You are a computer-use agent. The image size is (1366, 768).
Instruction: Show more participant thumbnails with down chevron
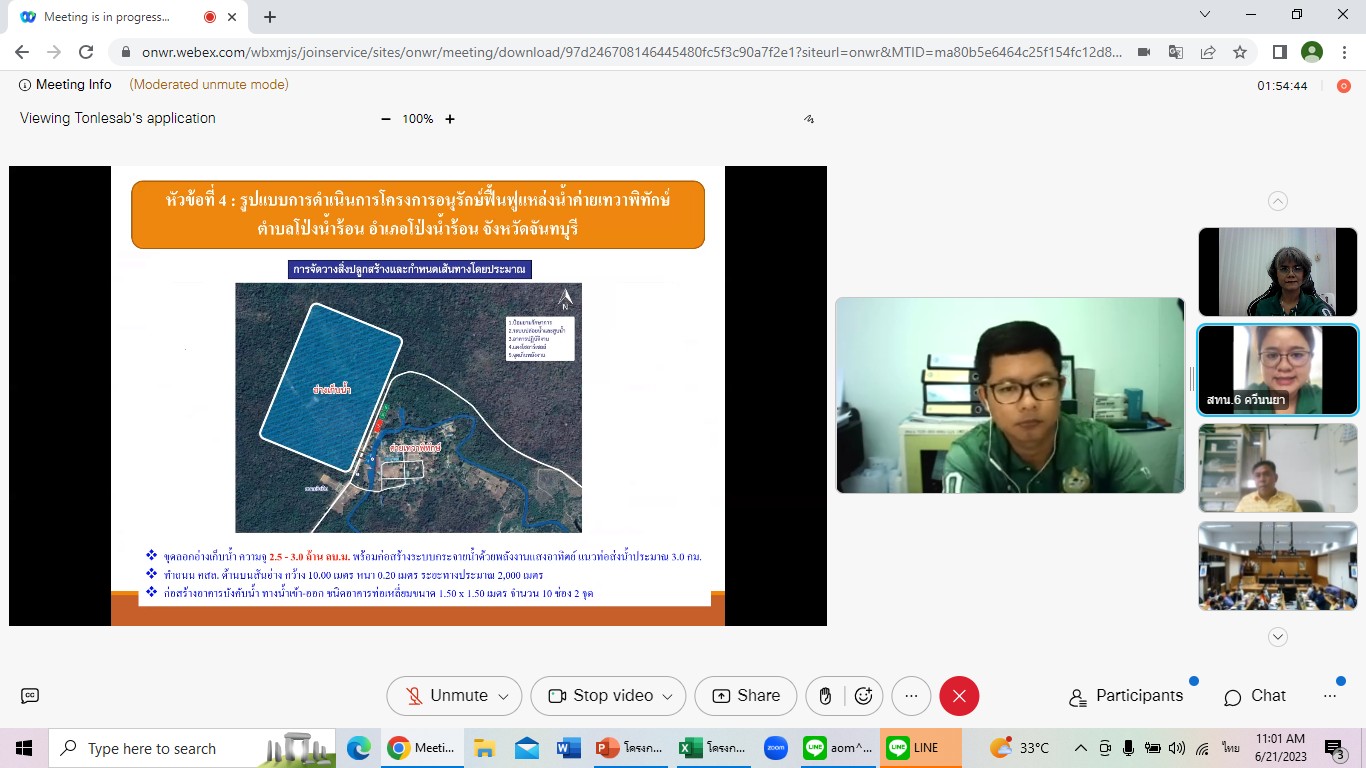point(1278,636)
